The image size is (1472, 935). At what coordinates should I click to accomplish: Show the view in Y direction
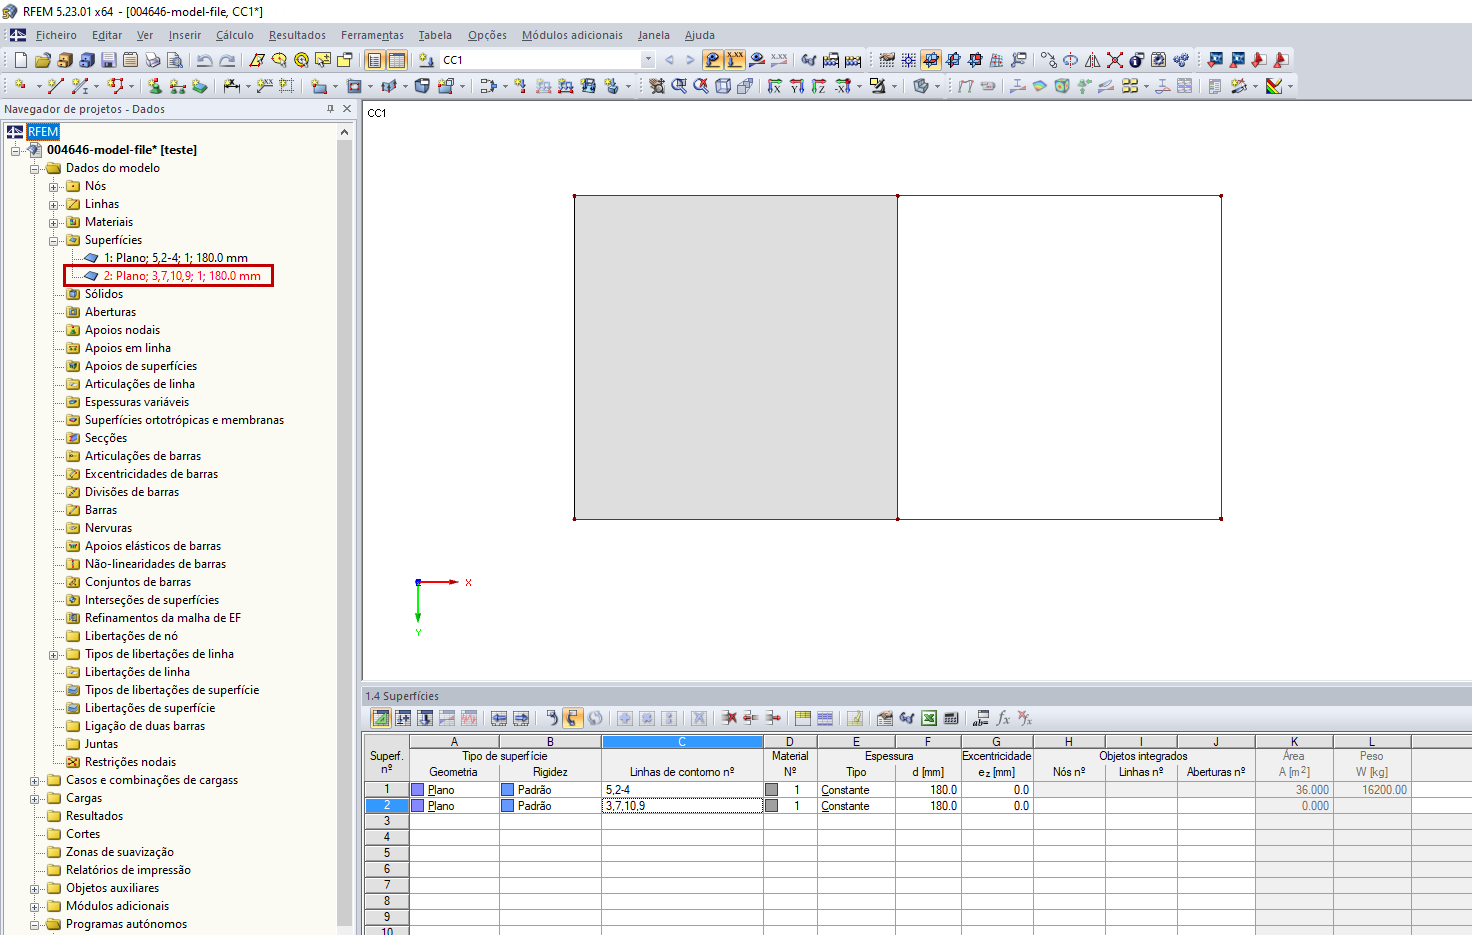(x=797, y=86)
